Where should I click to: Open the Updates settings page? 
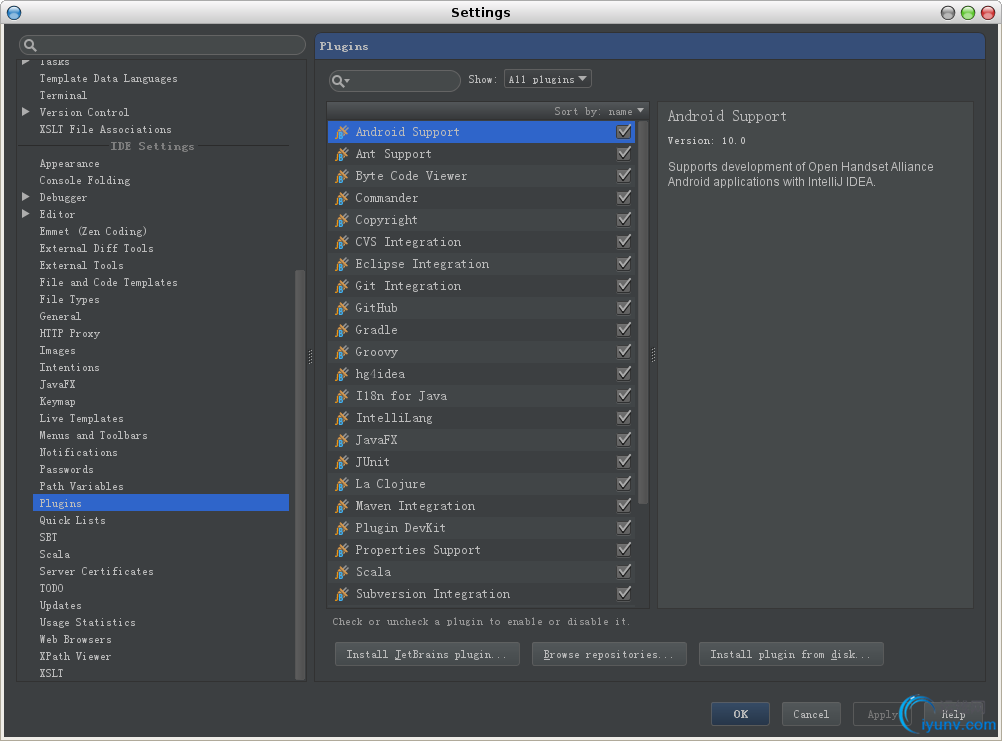click(x=61, y=605)
